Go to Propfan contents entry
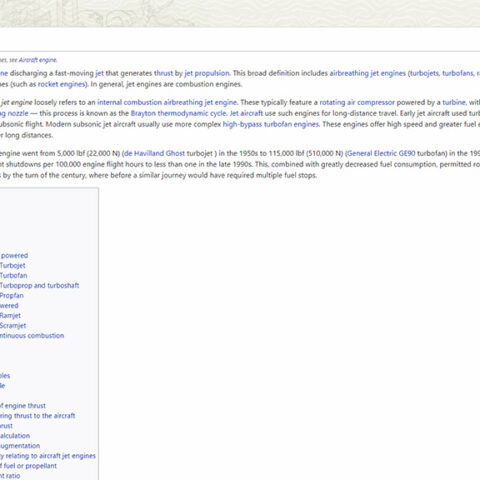Image resolution: width=480 pixels, height=480 pixels. point(12,296)
